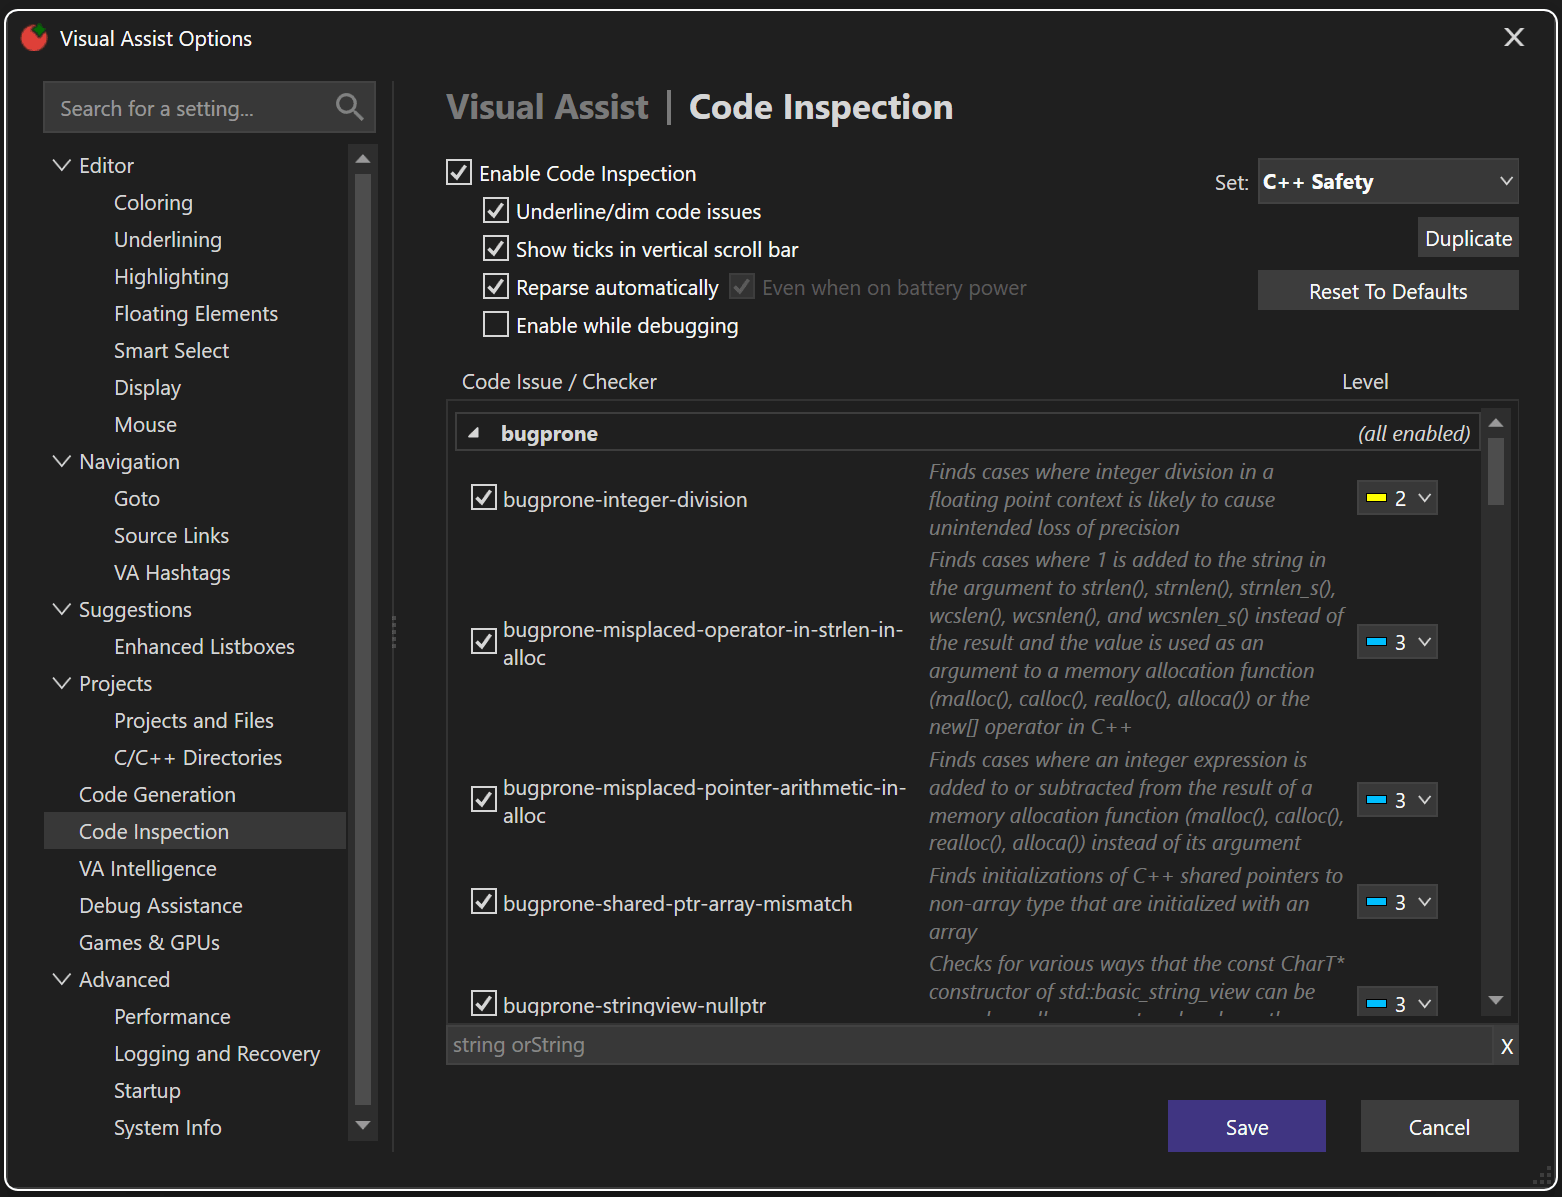Open Startup settings page
The height and width of the screenshot is (1197, 1562).
click(x=147, y=1090)
